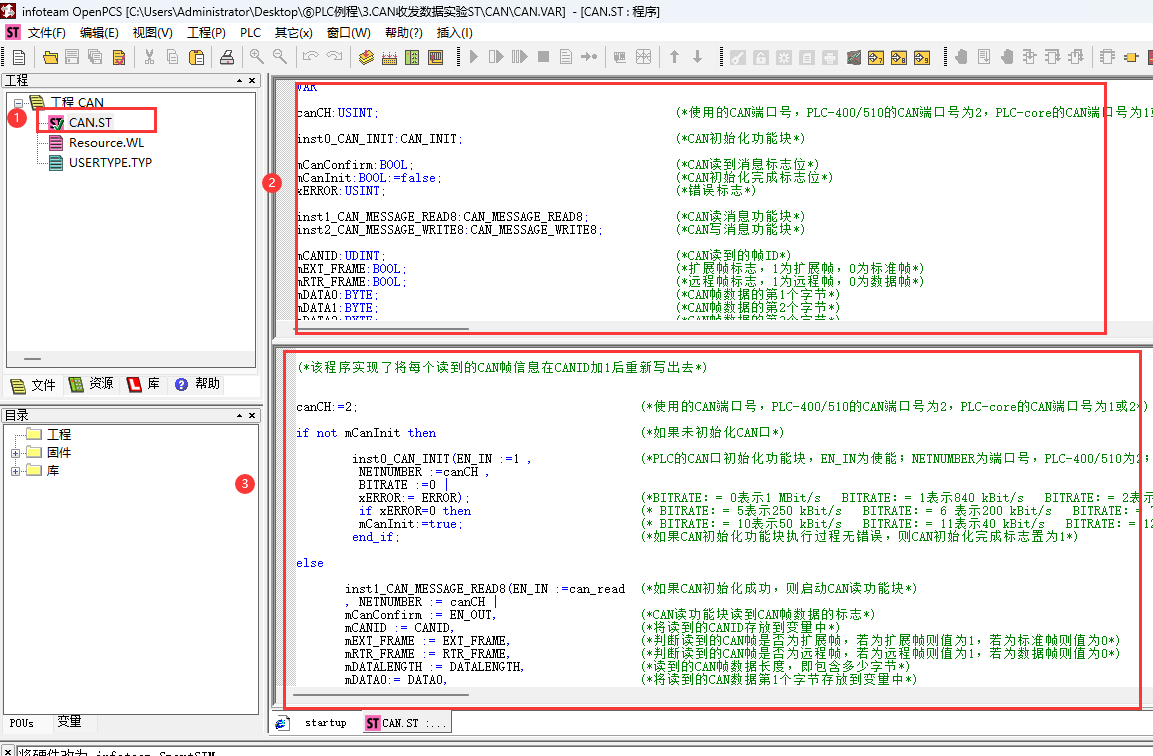Click the down arrow toolbar icon
1153x756 pixels.
click(x=697, y=57)
